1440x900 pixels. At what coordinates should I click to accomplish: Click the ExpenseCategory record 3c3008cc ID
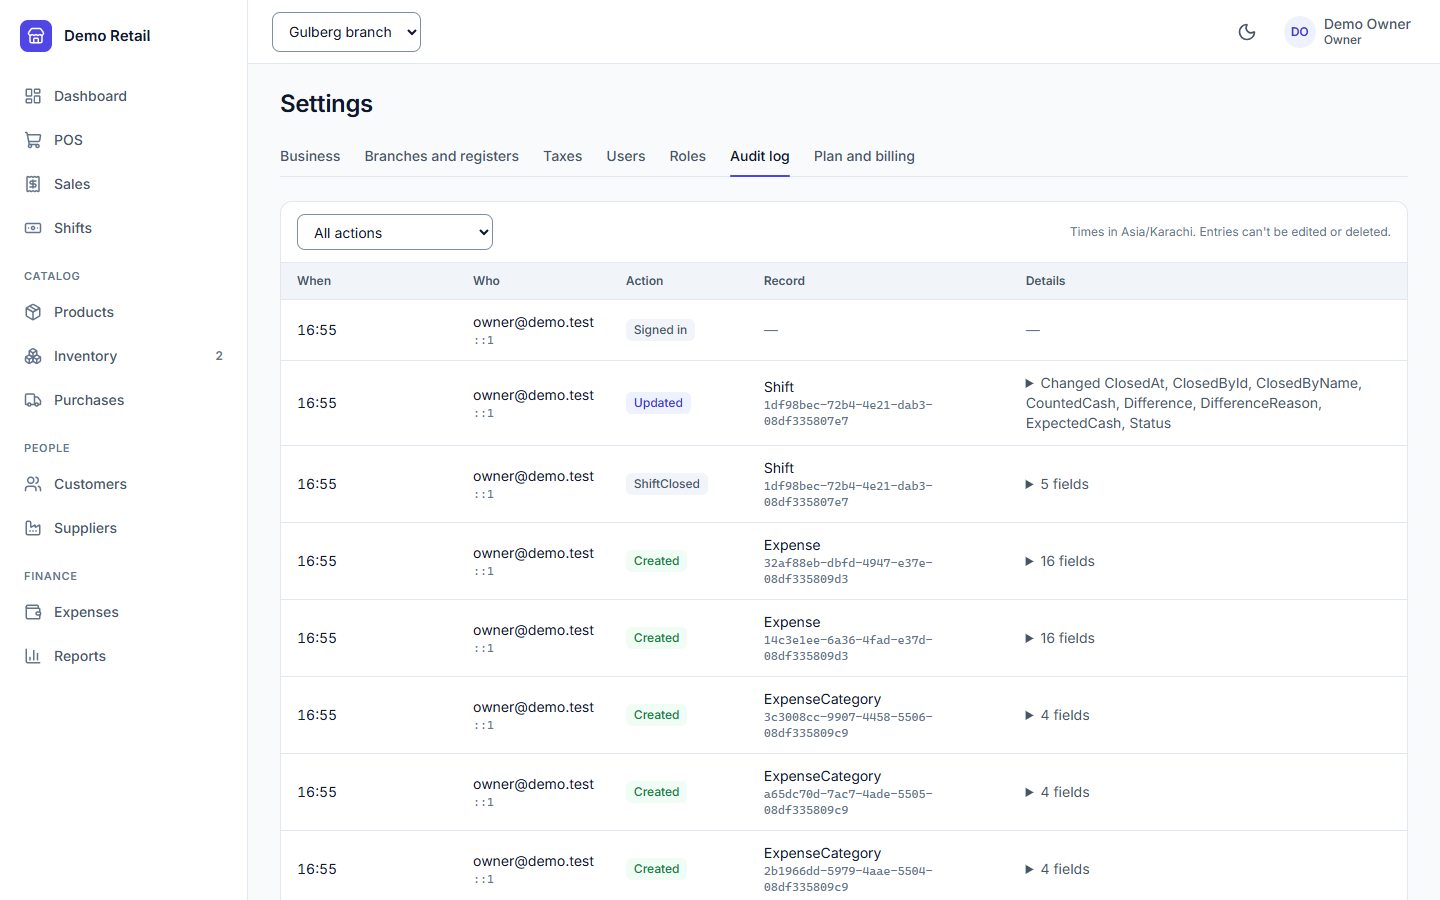[848, 725]
